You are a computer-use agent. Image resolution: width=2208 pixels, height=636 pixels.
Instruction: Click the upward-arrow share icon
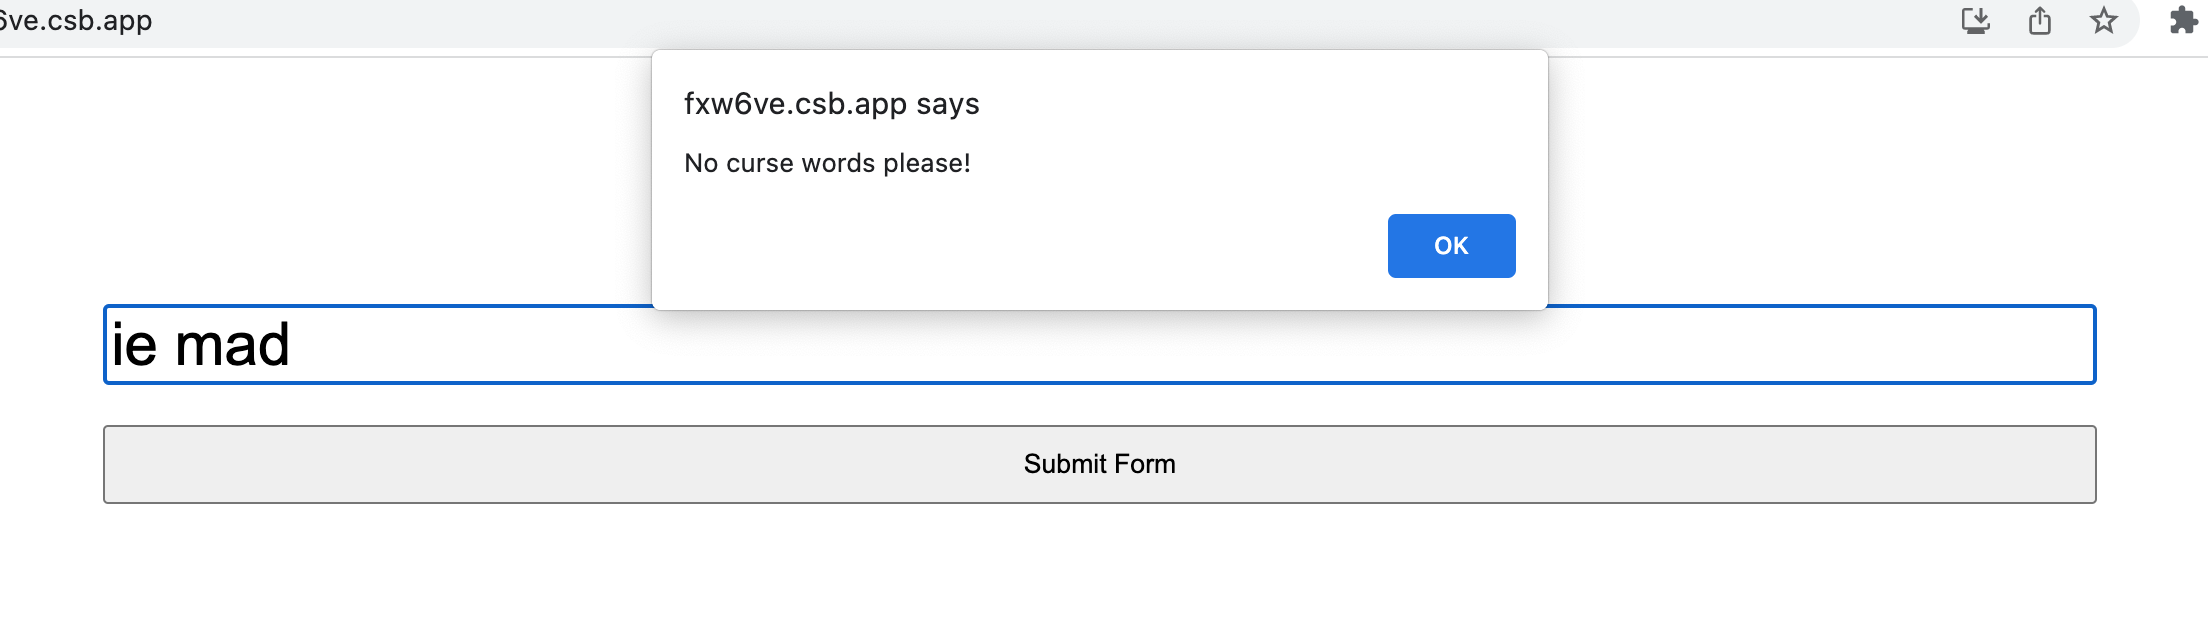click(2040, 21)
